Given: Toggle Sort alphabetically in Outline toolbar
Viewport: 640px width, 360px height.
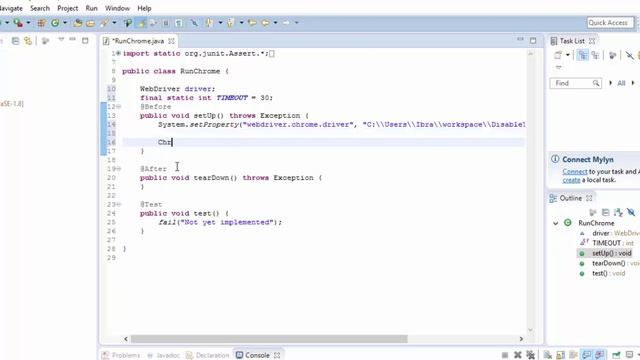Looking at the screenshot, I should click(618, 212).
